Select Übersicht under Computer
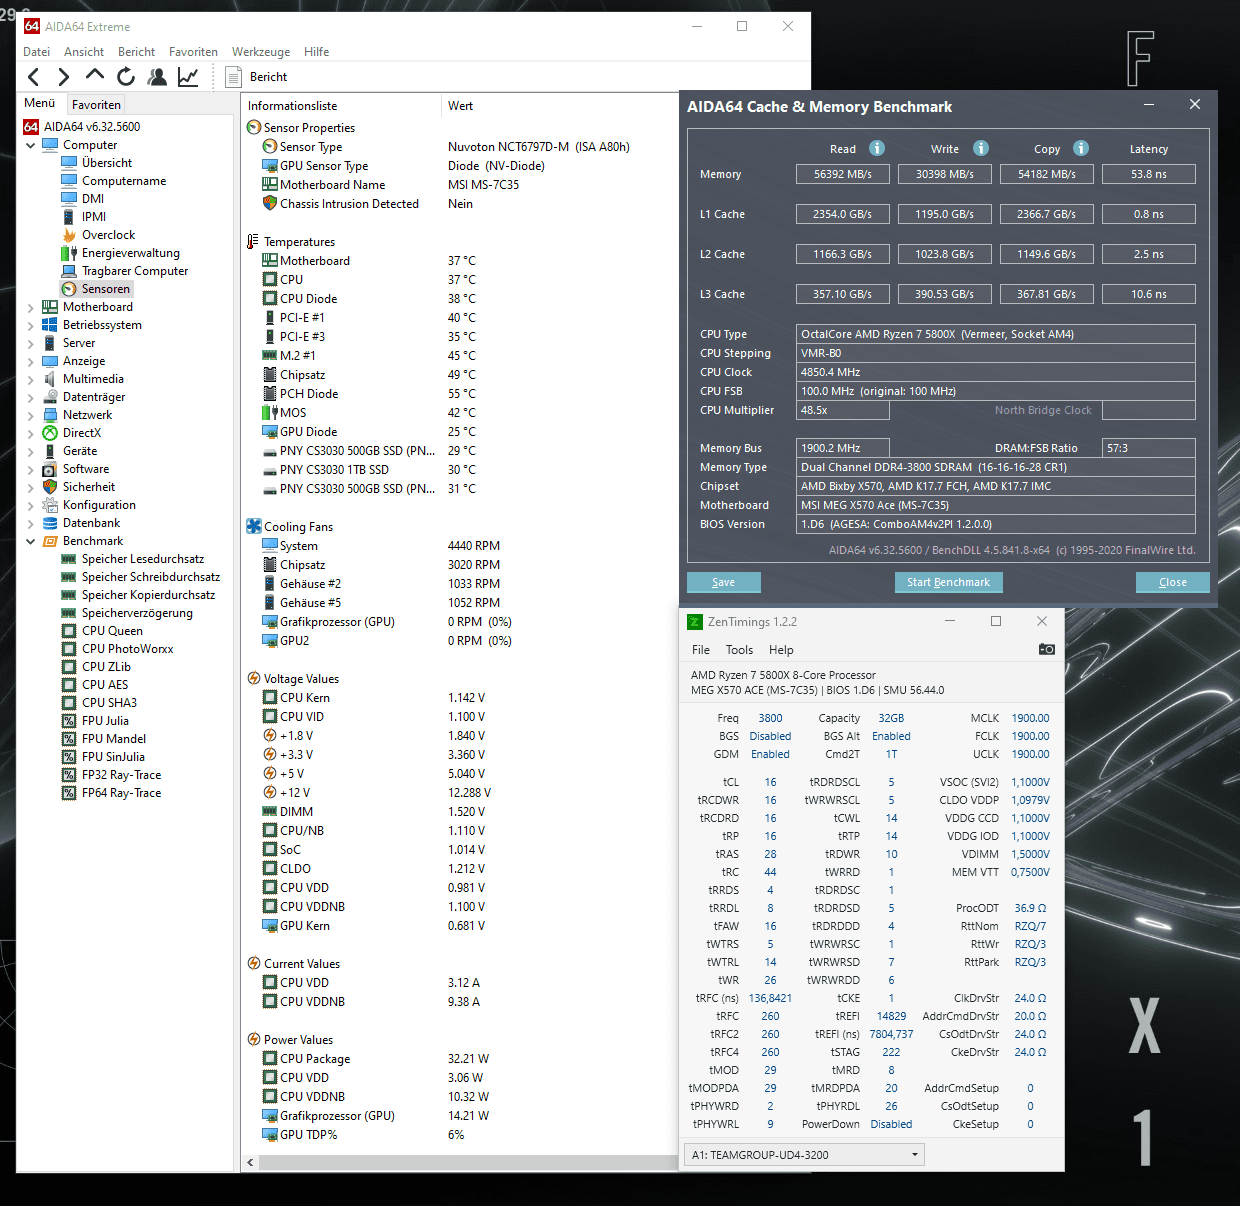 click(x=107, y=163)
